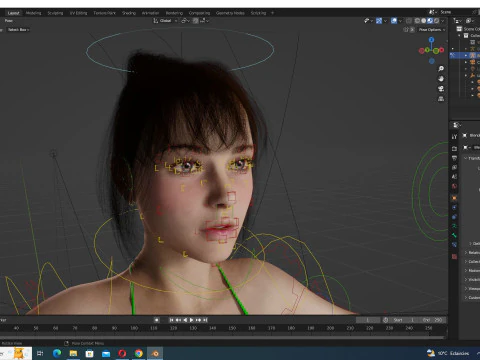
Task: Switch to the Modeling workspace tab
Action: pos(33,13)
